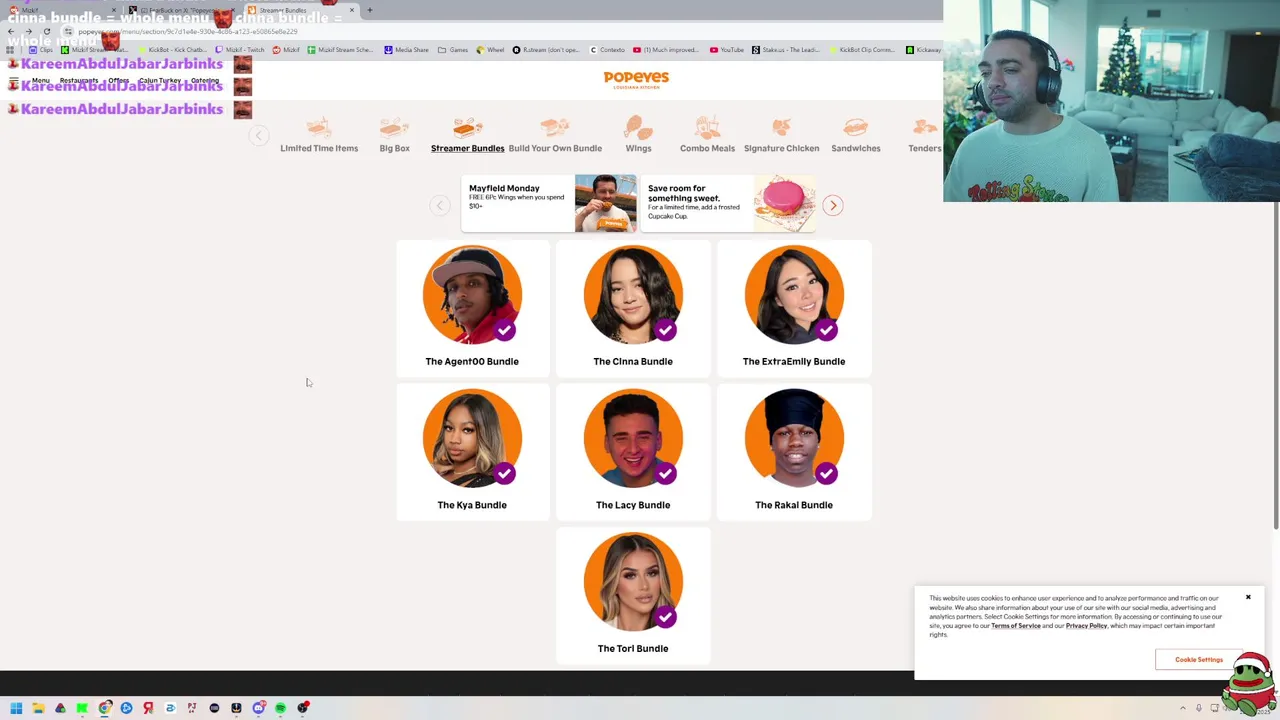Close the cookie consent banner
The image size is (1280, 720).
pyautogui.click(x=1248, y=597)
